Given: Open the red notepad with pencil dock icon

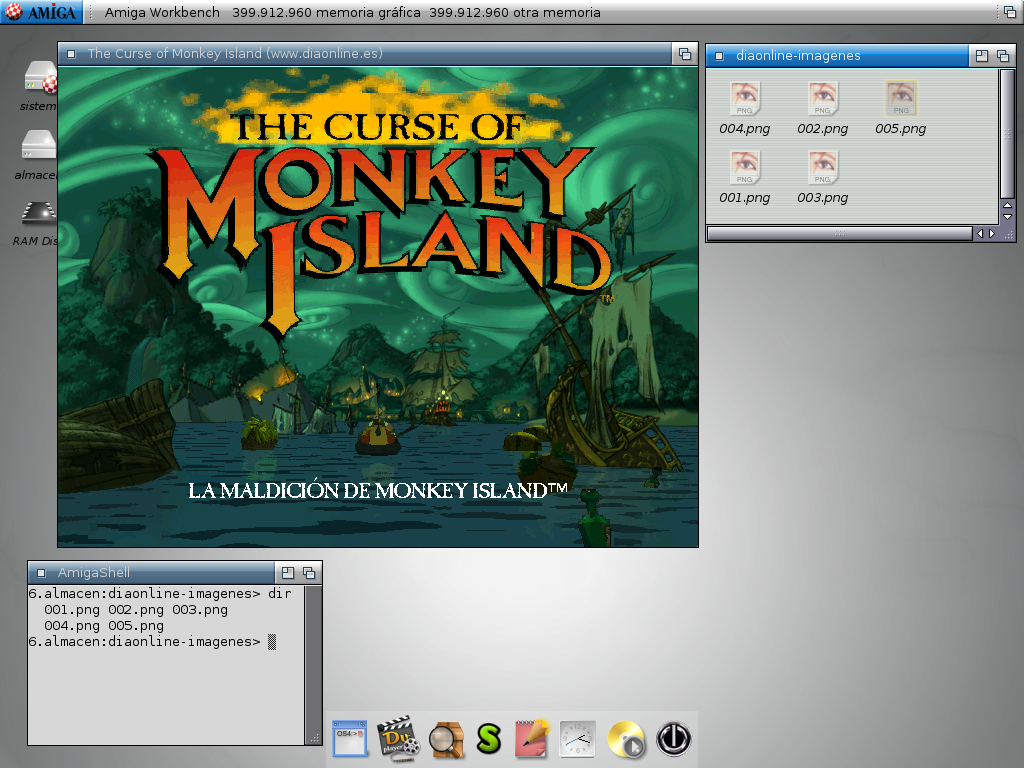Looking at the screenshot, I should point(532,739).
